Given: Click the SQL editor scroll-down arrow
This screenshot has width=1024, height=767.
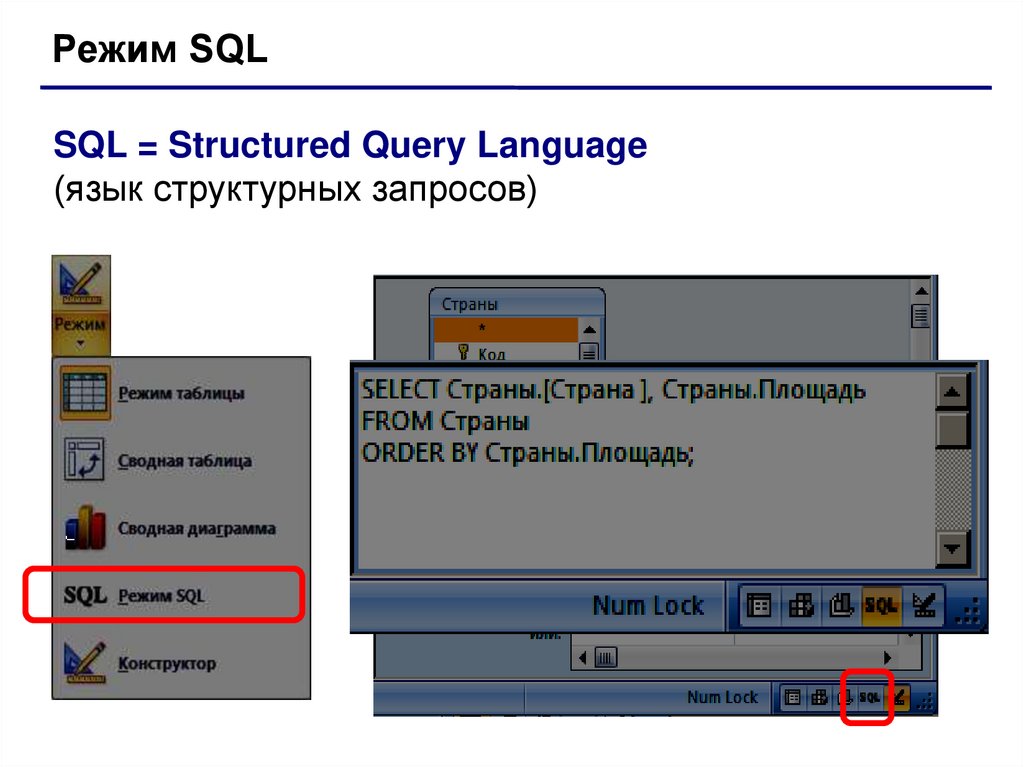Looking at the screenshot, I should click(952, 549).
